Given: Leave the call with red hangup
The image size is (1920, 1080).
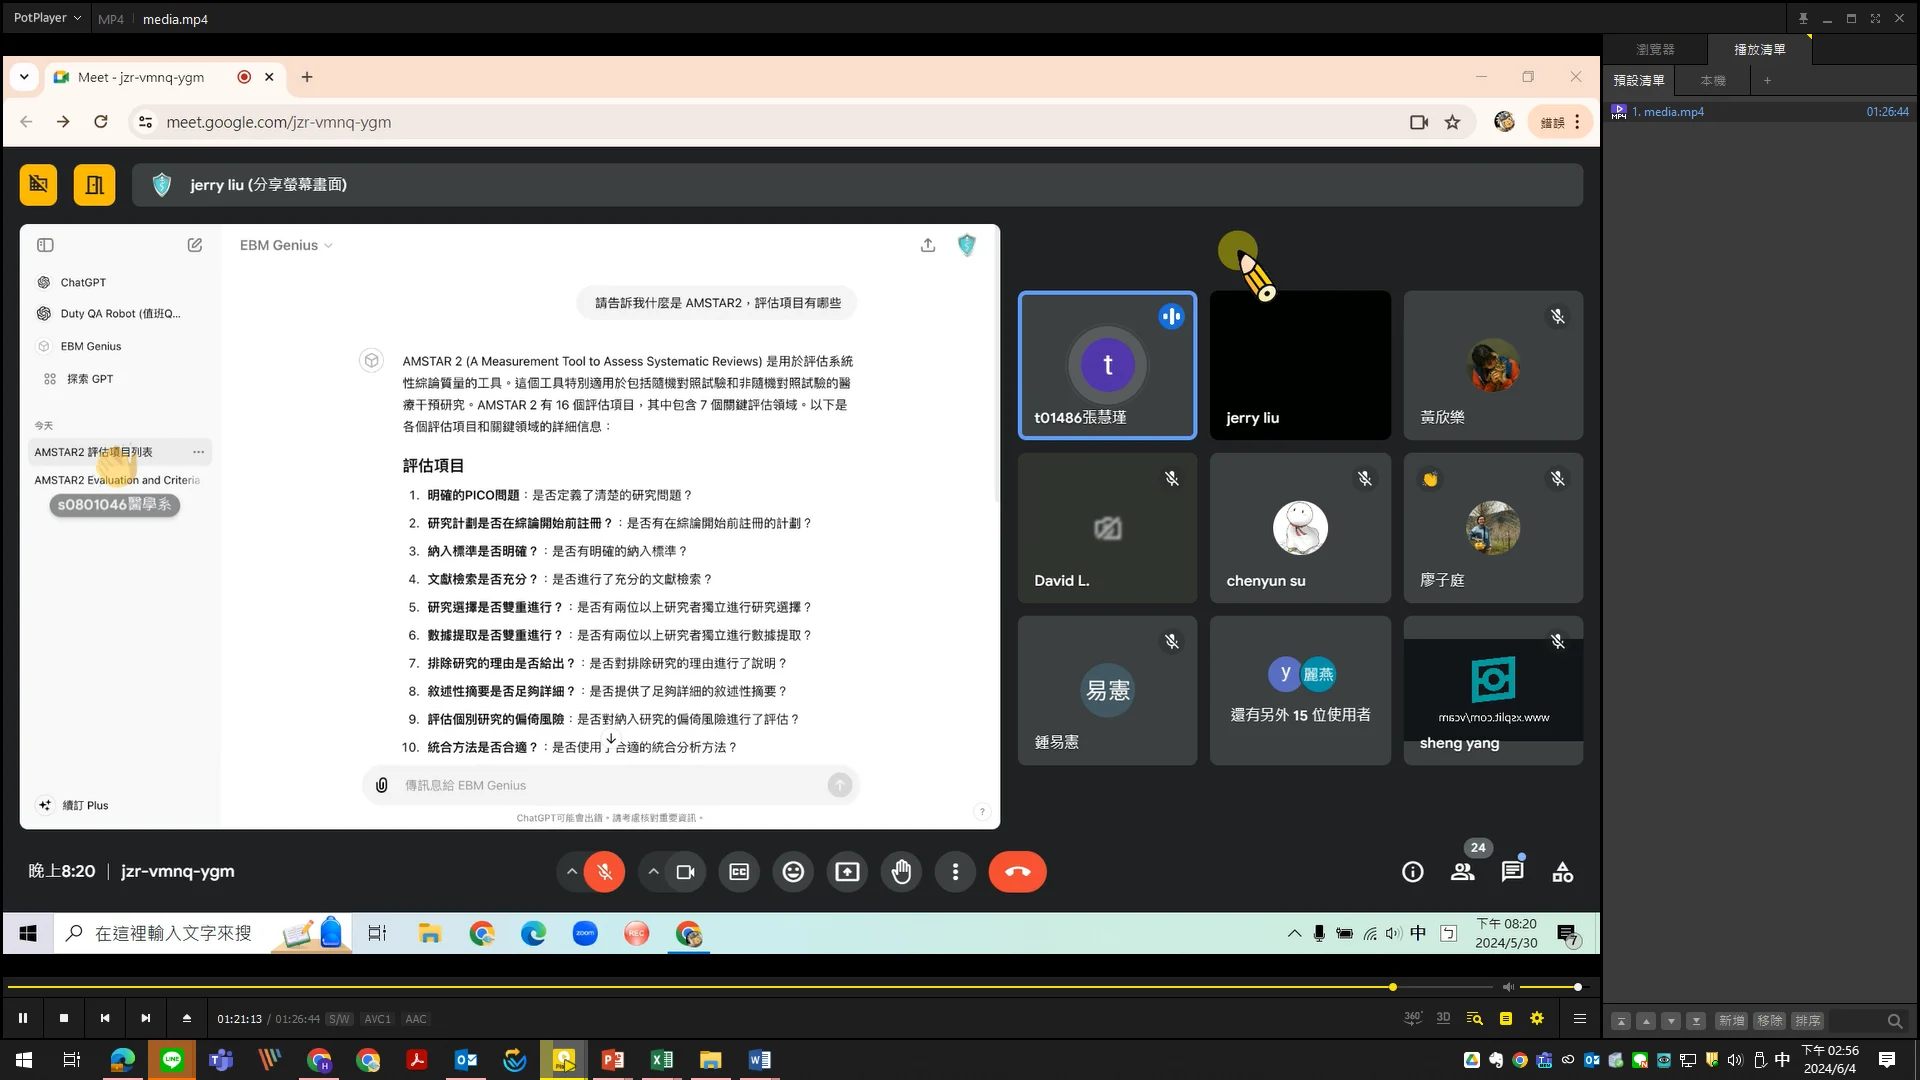Looking at the screenshot, I should click(1017, 872).
